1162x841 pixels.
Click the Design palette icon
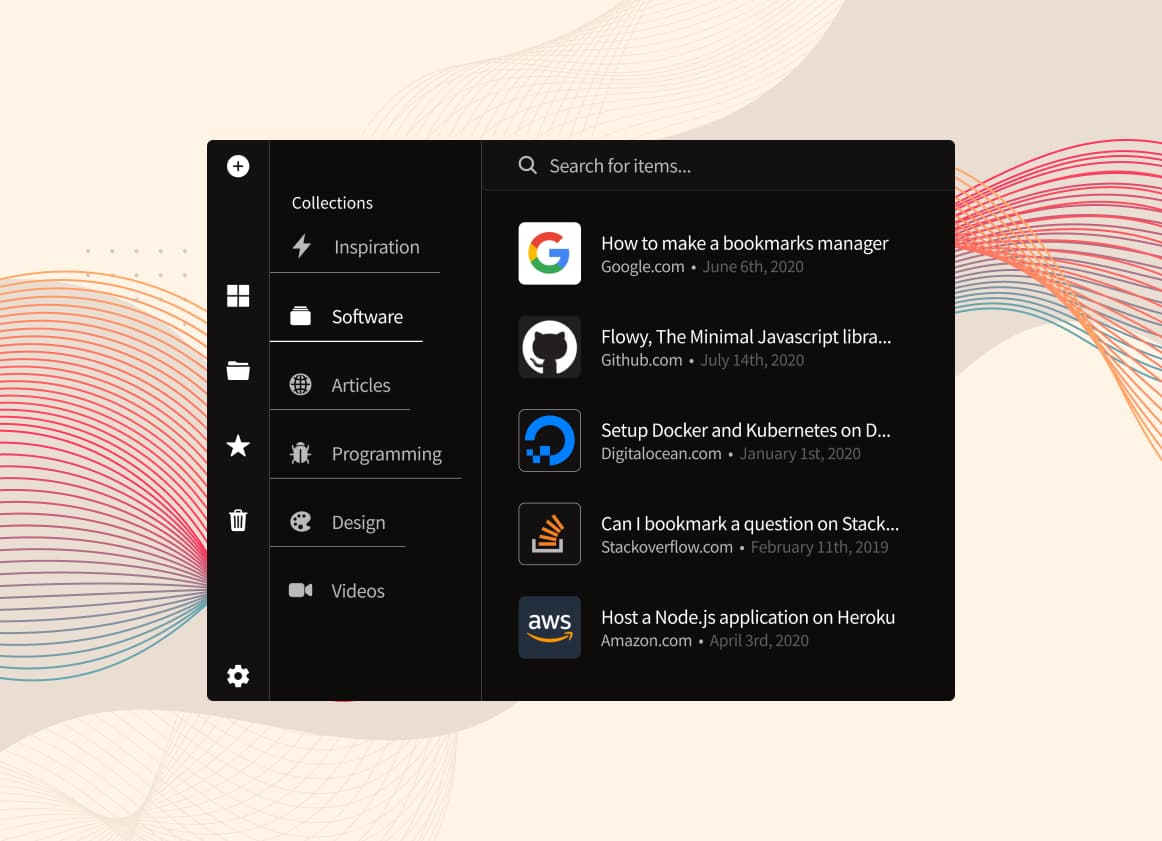pos(300,522)
